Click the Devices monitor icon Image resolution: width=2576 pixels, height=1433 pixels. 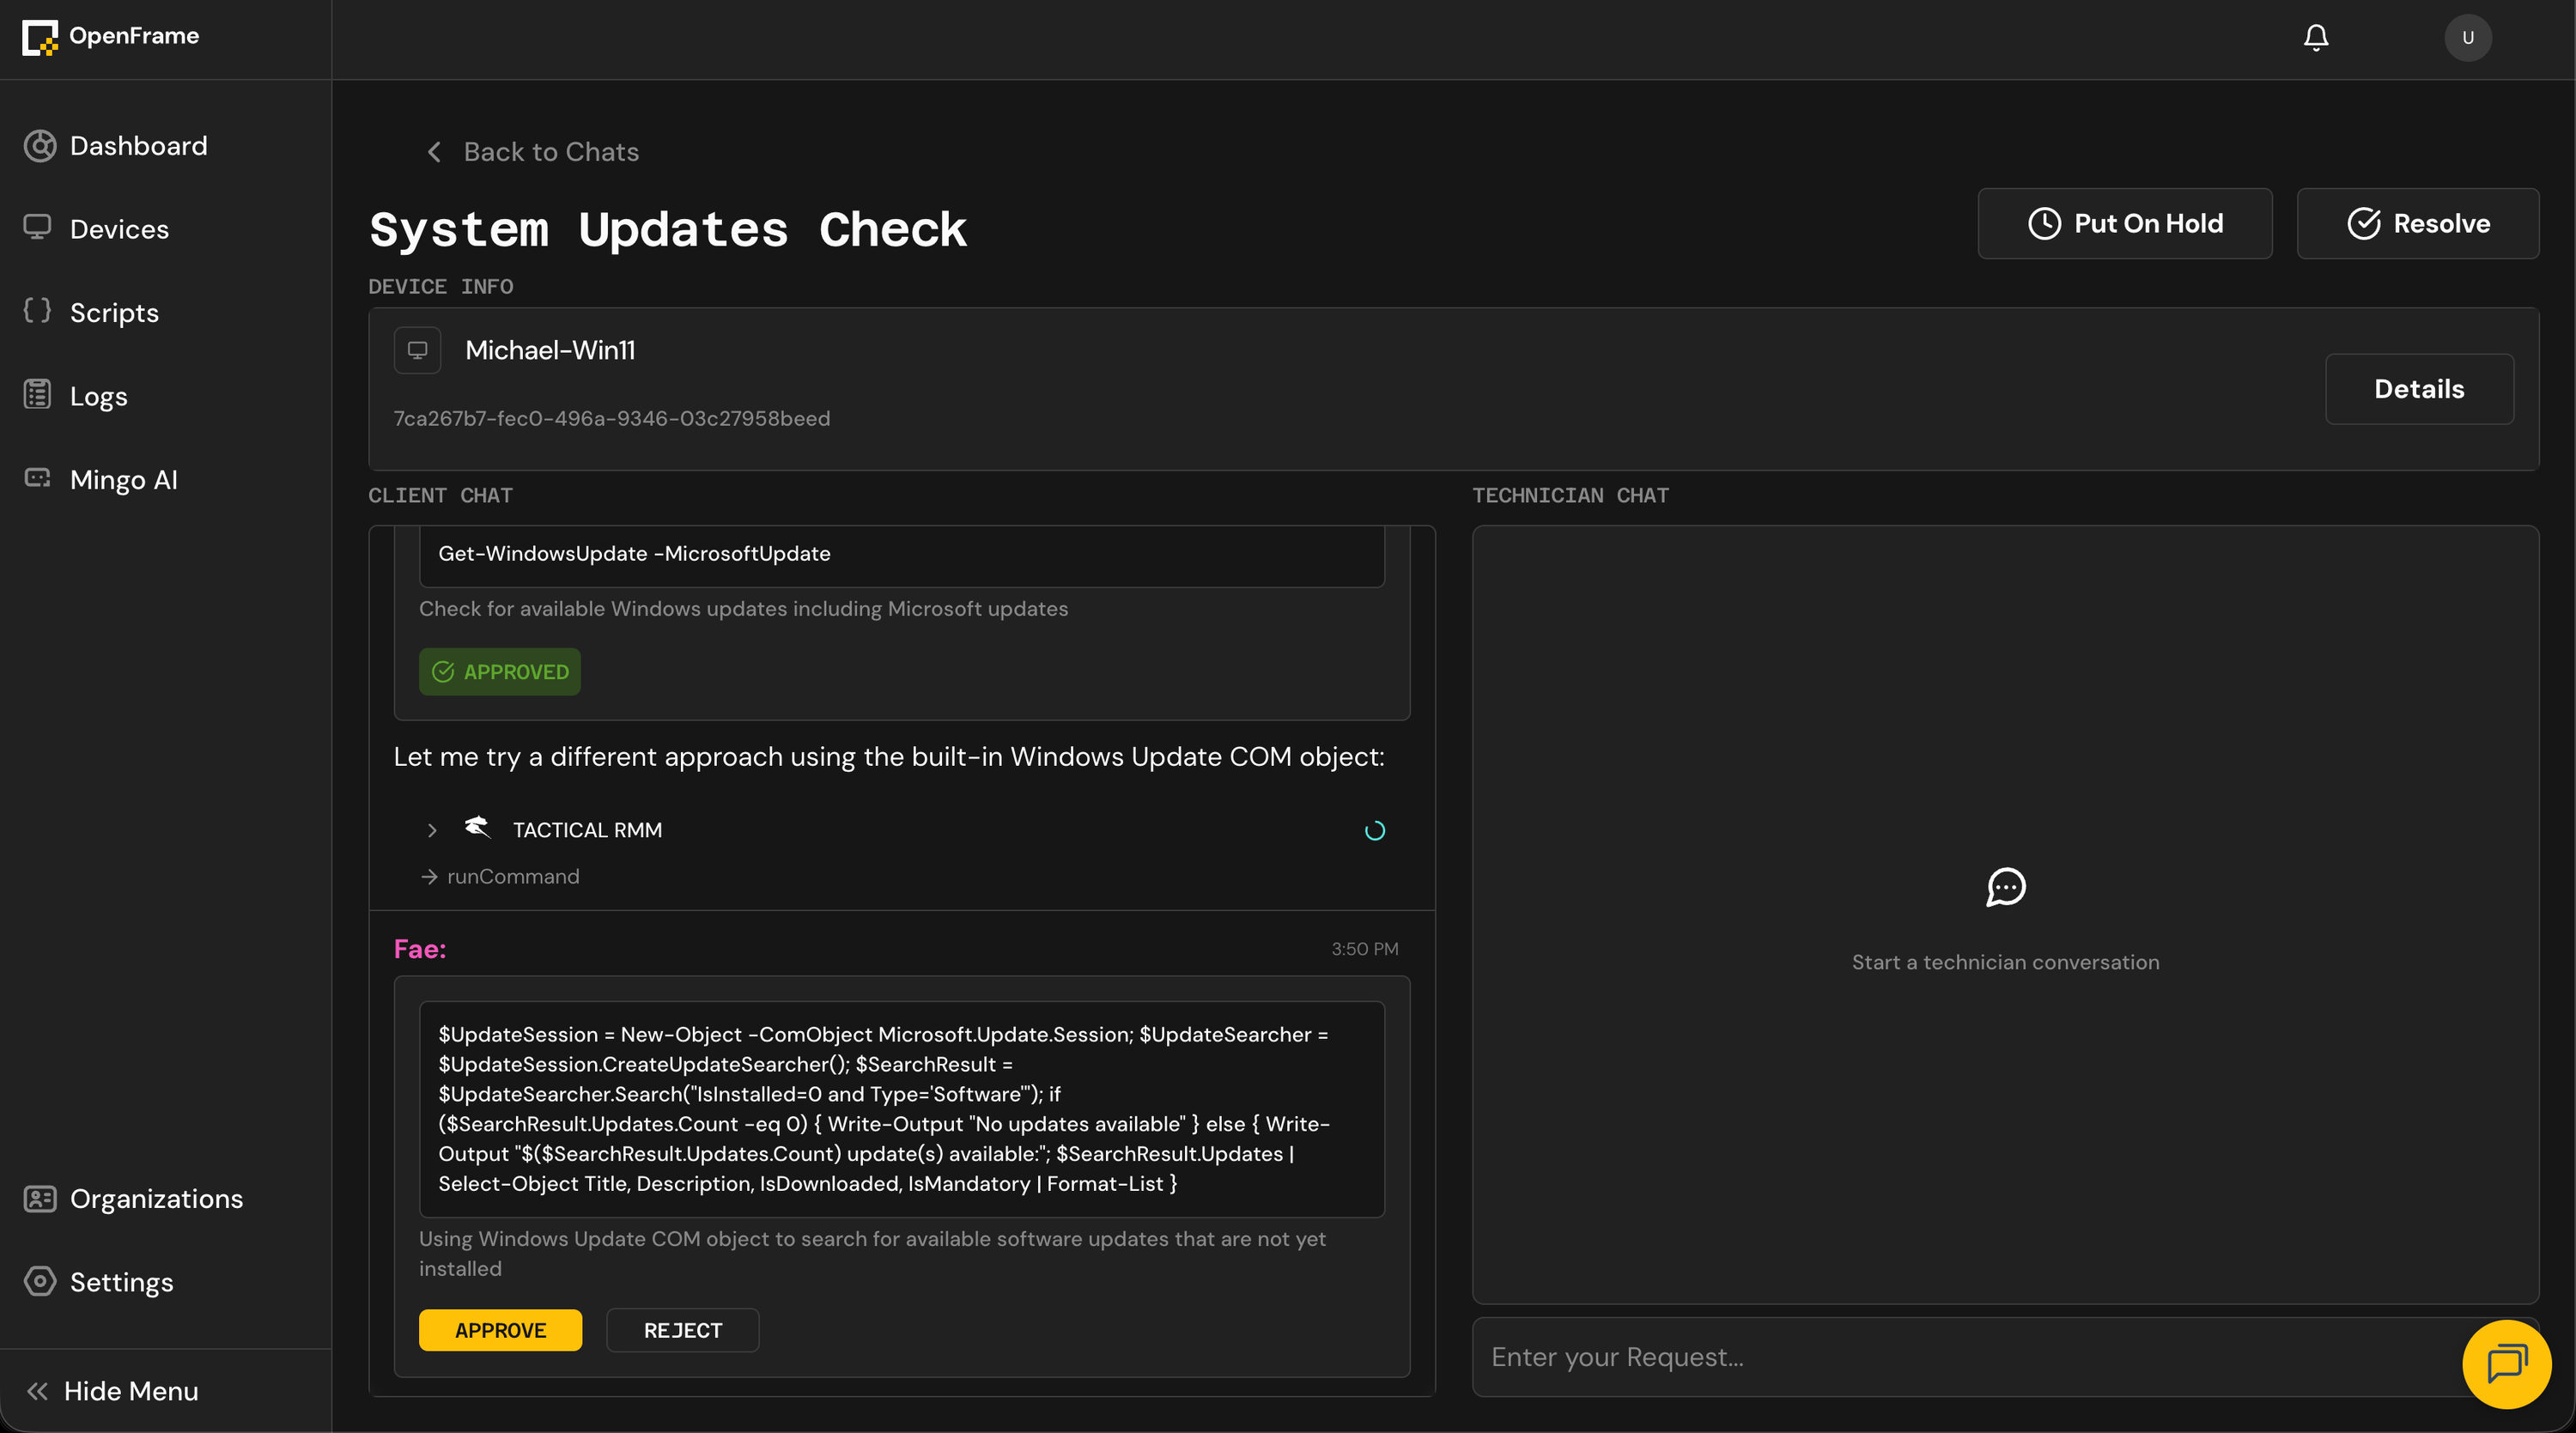(37, 228)
